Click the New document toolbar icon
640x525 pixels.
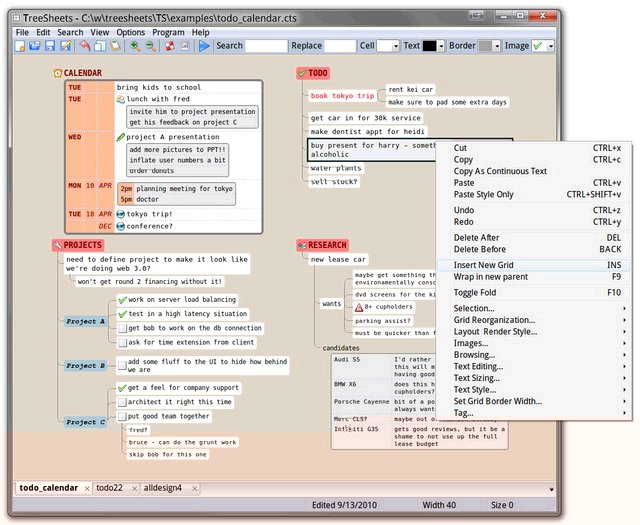(20, 46)
